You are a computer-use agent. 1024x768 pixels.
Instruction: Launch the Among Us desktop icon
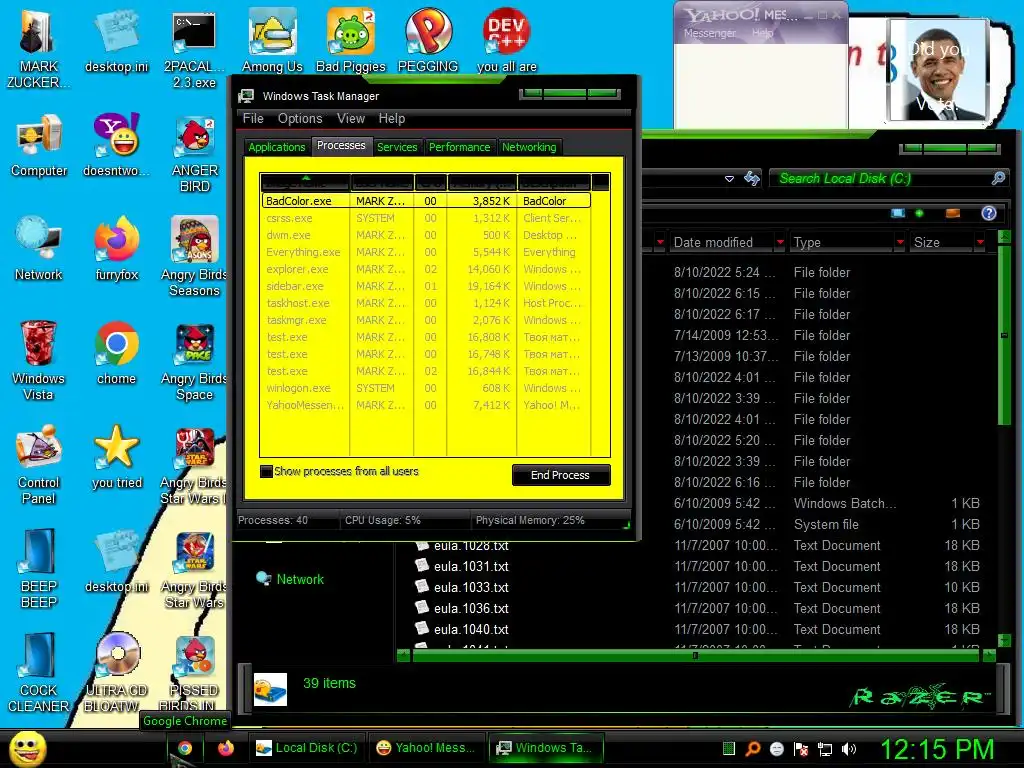pos(272,41)
